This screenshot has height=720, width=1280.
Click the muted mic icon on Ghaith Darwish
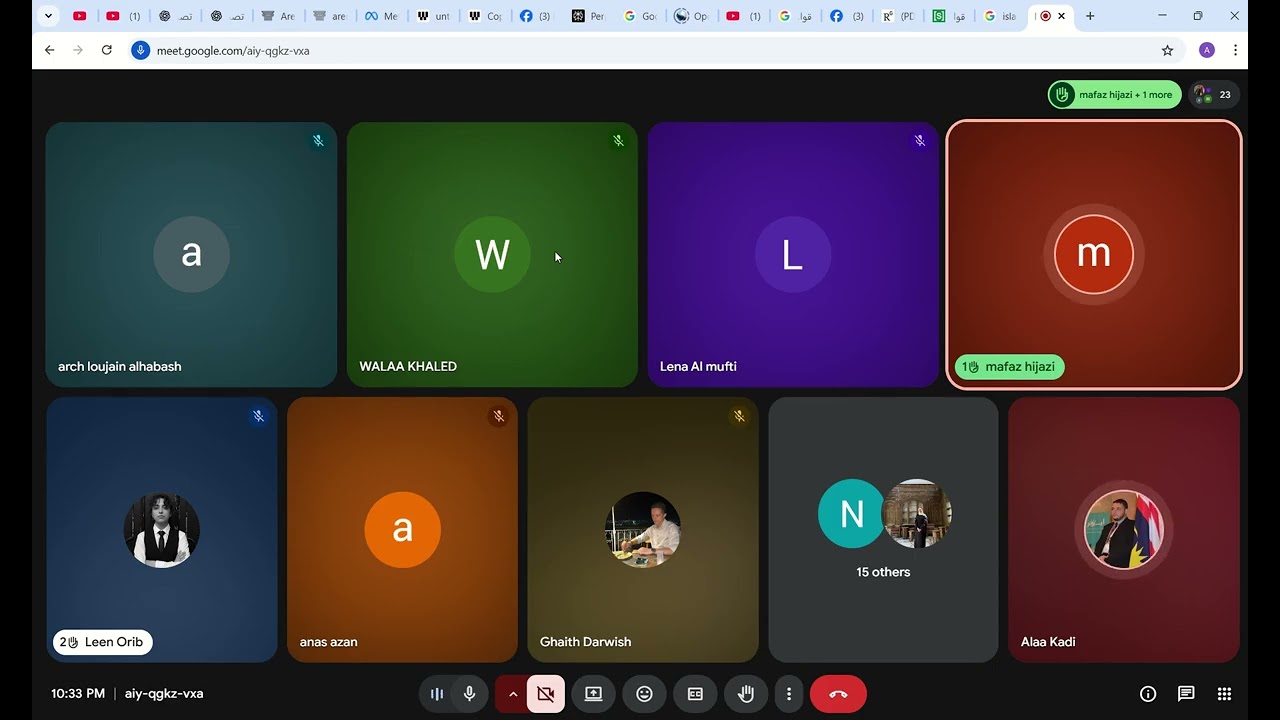click(x=739, y=416)
